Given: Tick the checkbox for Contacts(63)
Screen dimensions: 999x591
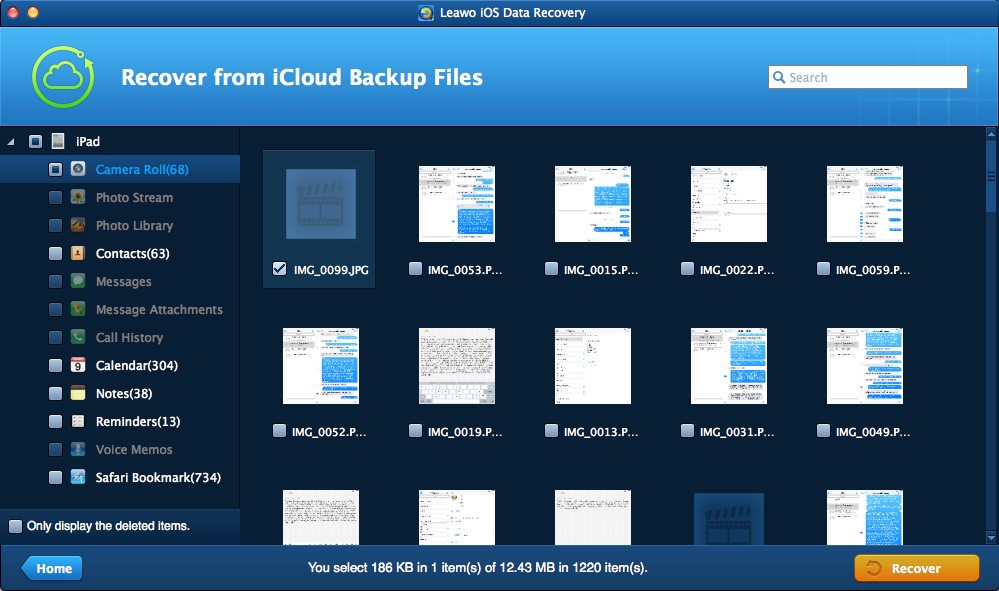Looking at the screenshot, I should (x=55, y=254).
